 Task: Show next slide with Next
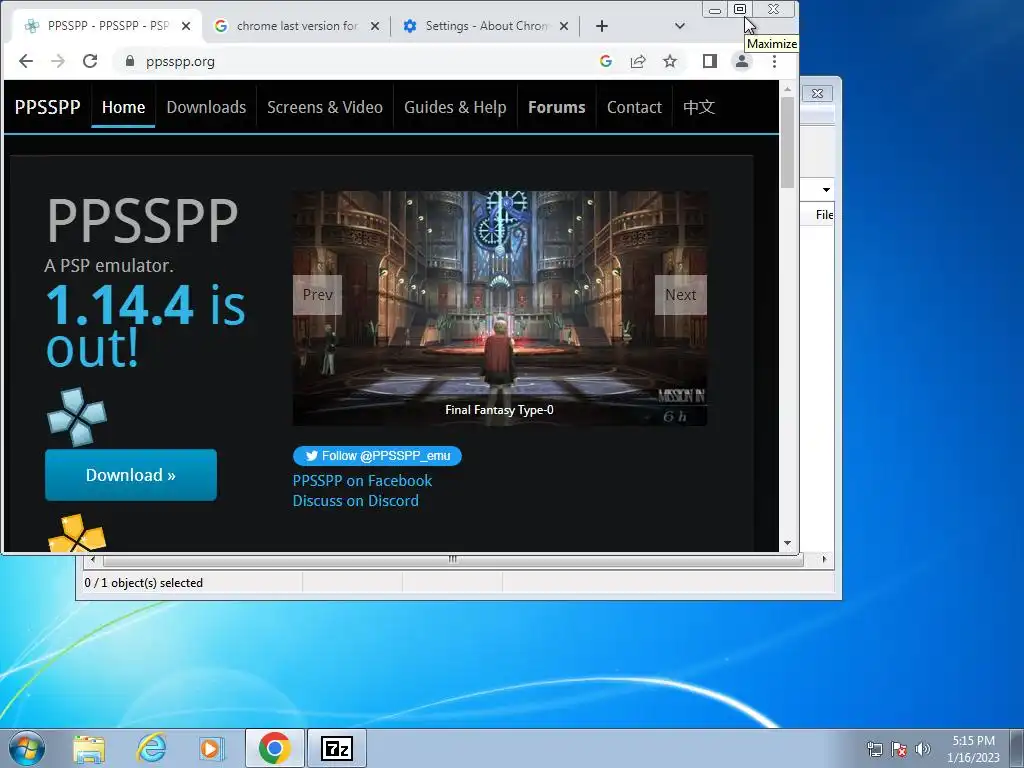tap(680, 295)
